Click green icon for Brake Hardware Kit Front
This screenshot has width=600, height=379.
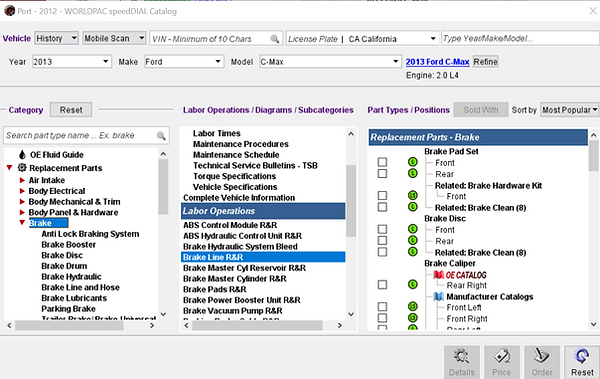(412, 196)
